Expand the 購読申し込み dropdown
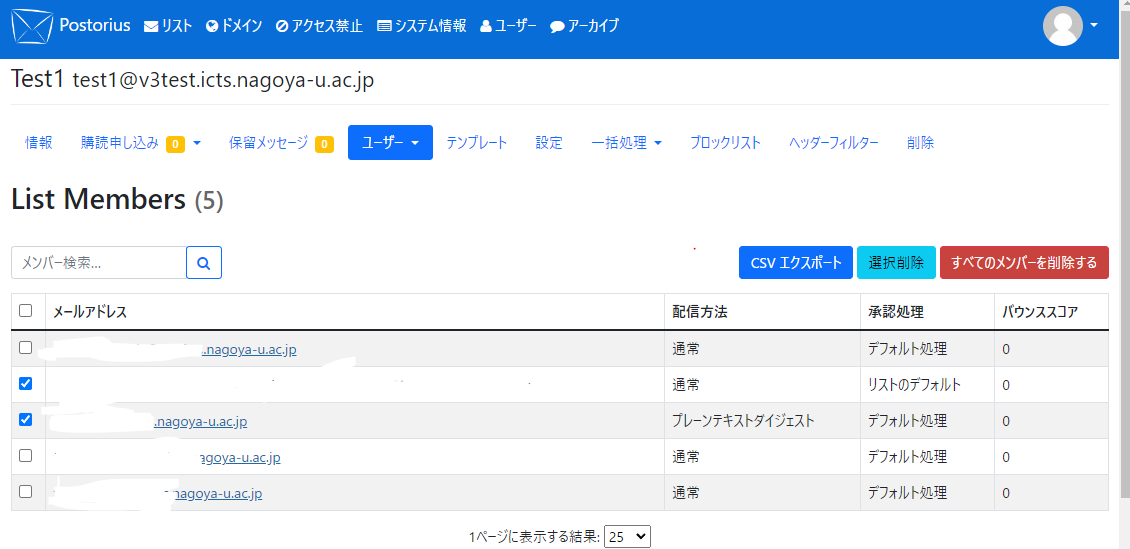 click(x=141, y=143)
